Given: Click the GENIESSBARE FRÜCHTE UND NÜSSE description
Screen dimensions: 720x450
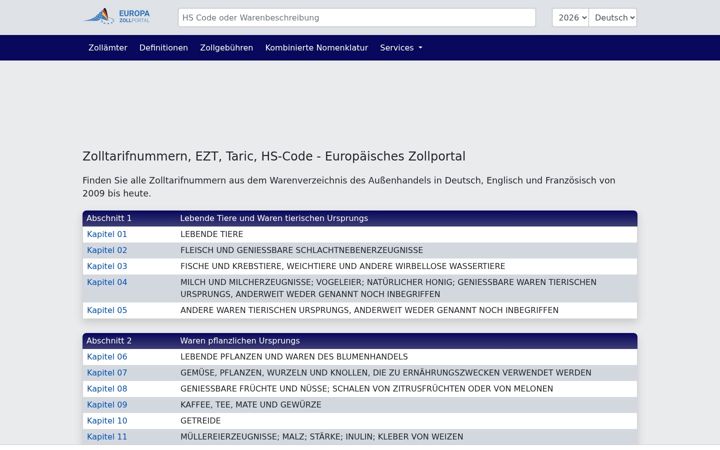Looking at the screenshot, I should pos(366,389).
